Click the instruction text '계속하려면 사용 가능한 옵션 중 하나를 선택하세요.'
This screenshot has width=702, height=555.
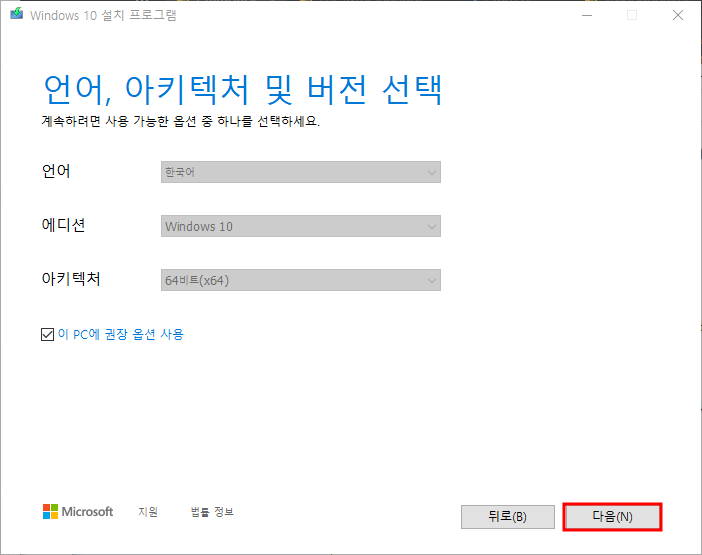[181, 121]
